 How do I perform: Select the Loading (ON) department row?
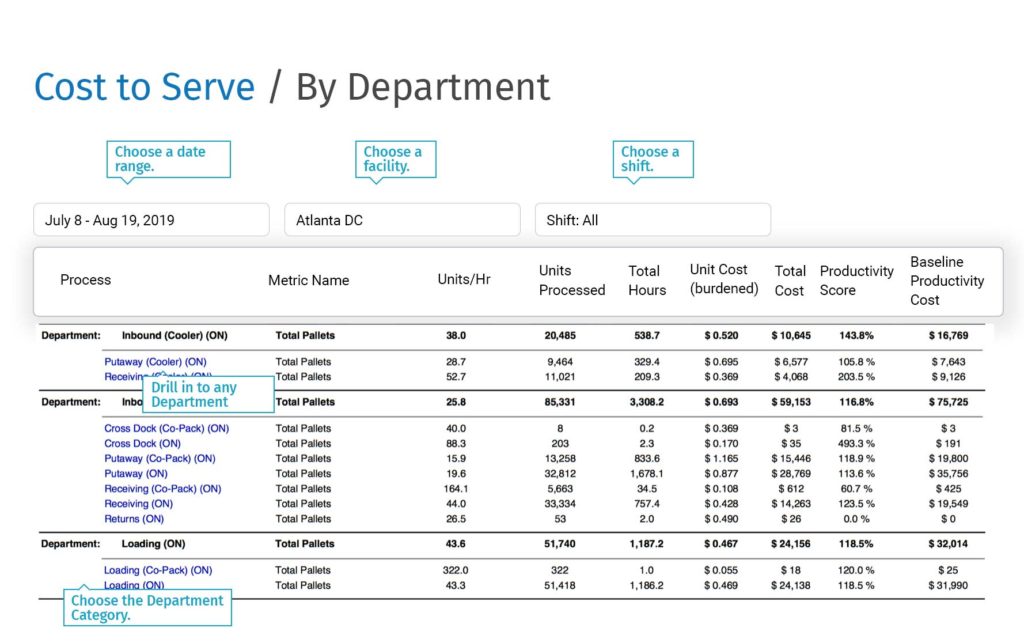coord(155,544)
